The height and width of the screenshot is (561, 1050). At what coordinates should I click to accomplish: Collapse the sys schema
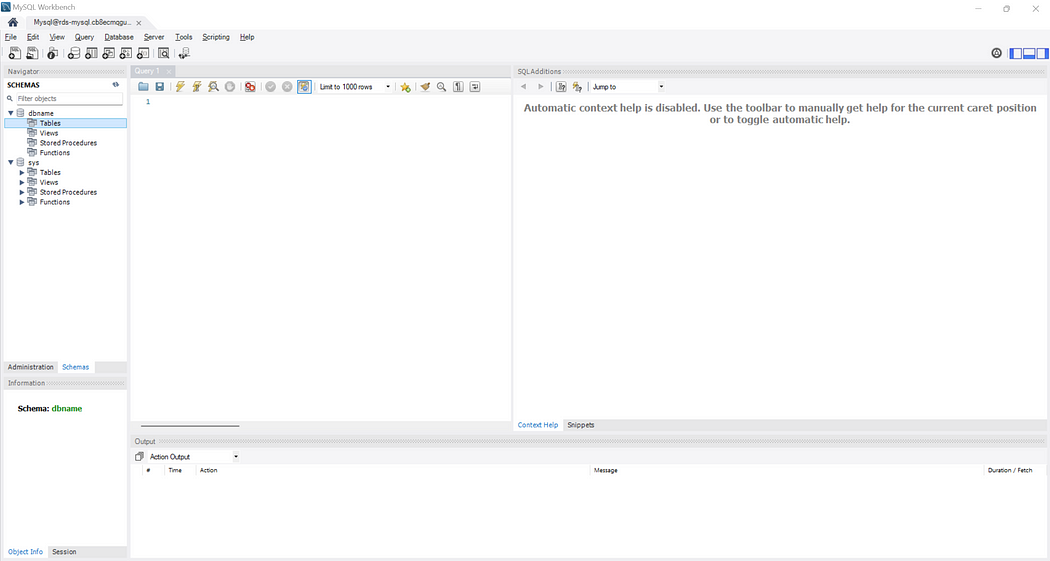(x=11, y=163)
